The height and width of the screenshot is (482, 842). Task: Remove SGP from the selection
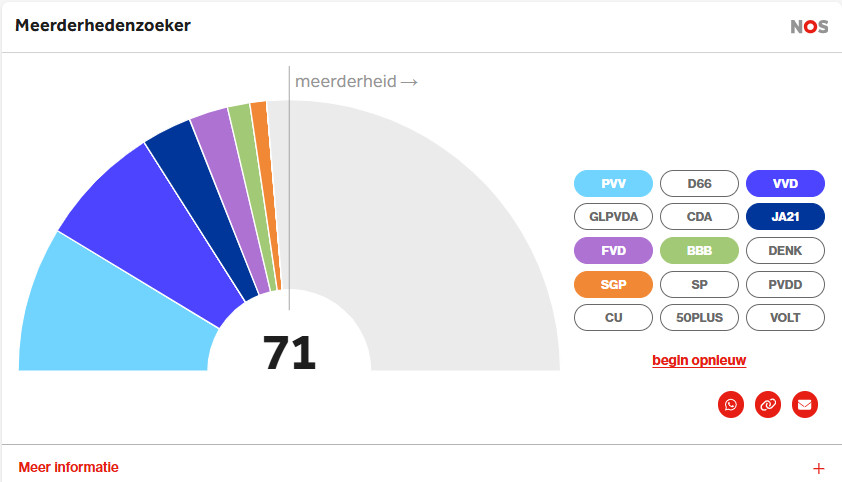pyautogui.click(x=613, y=284)
